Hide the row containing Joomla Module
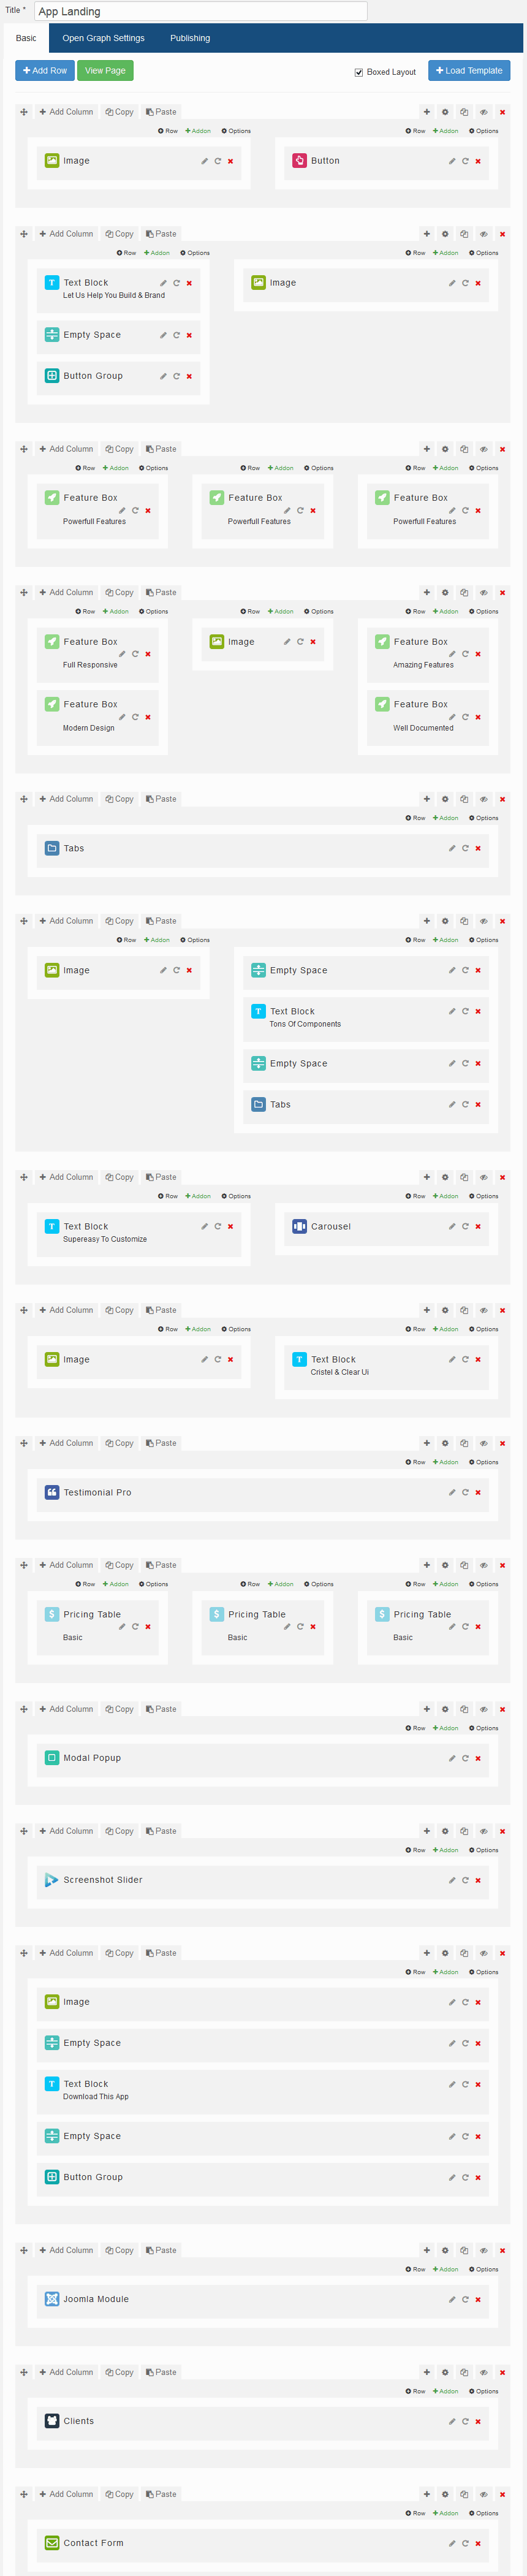This screenshot has width=527, height=2576. pos(484,2251)
